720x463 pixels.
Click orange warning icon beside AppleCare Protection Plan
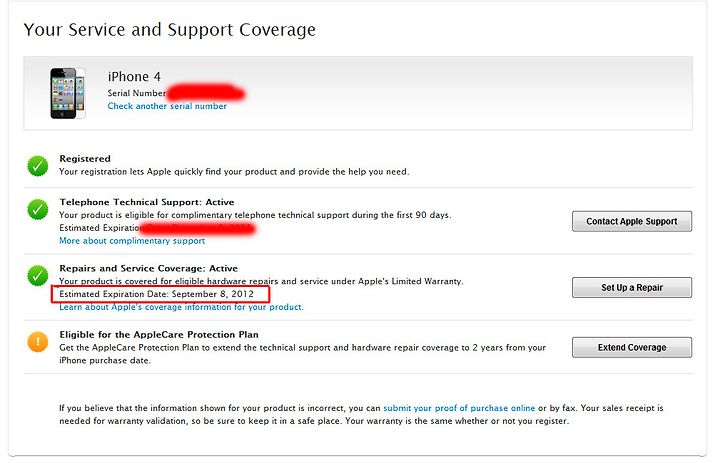coord(38,342)
